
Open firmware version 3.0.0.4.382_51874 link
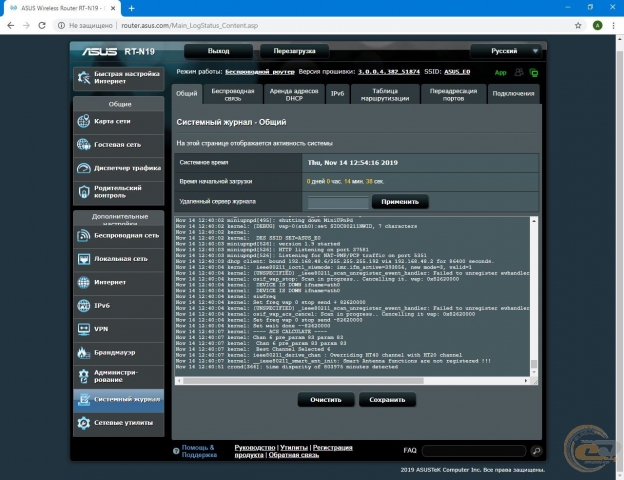point(389,72)
